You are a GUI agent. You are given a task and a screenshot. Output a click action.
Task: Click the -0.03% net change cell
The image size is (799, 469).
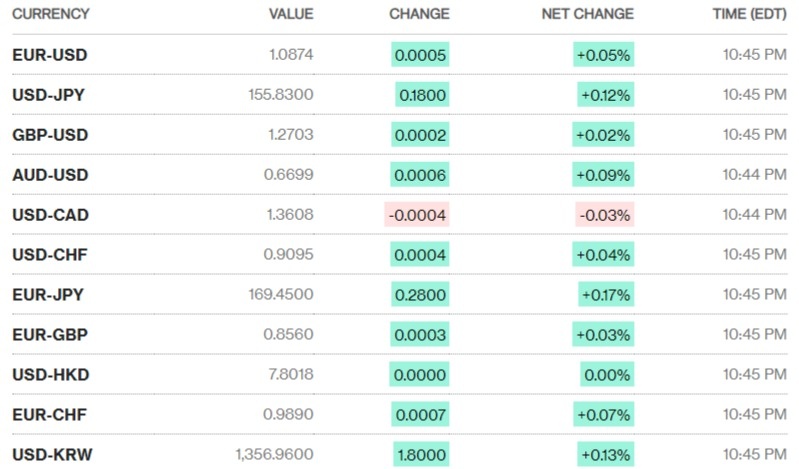click(x=604, y=215)
